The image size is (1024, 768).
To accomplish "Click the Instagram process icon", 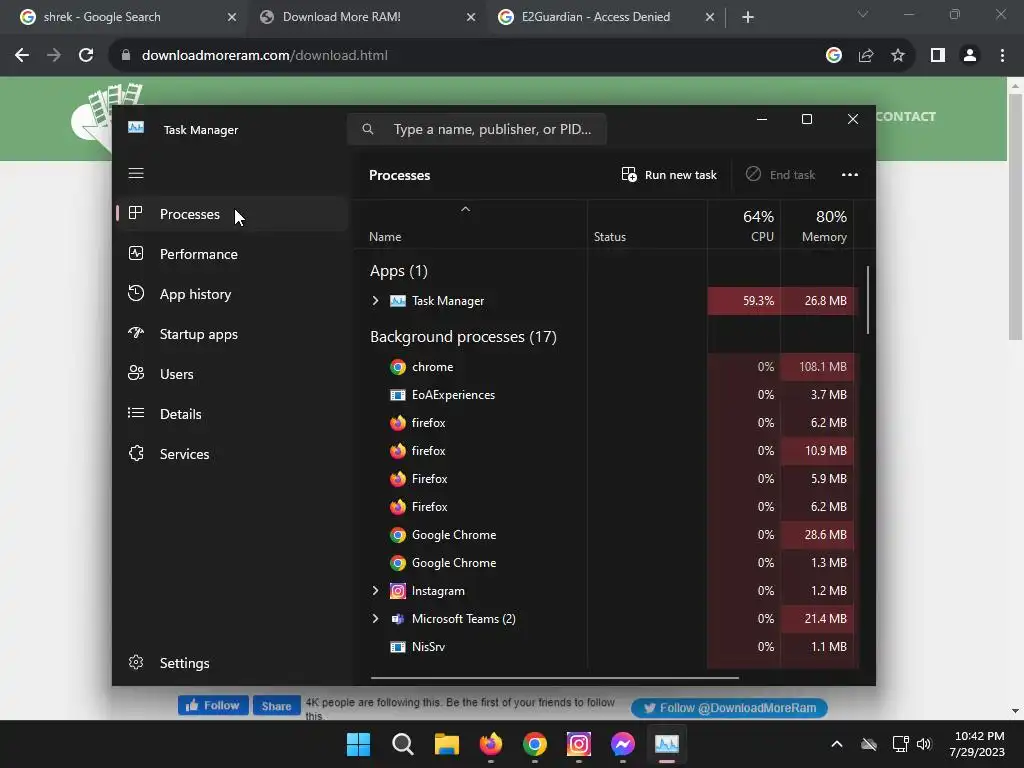I will click(398, 591).
